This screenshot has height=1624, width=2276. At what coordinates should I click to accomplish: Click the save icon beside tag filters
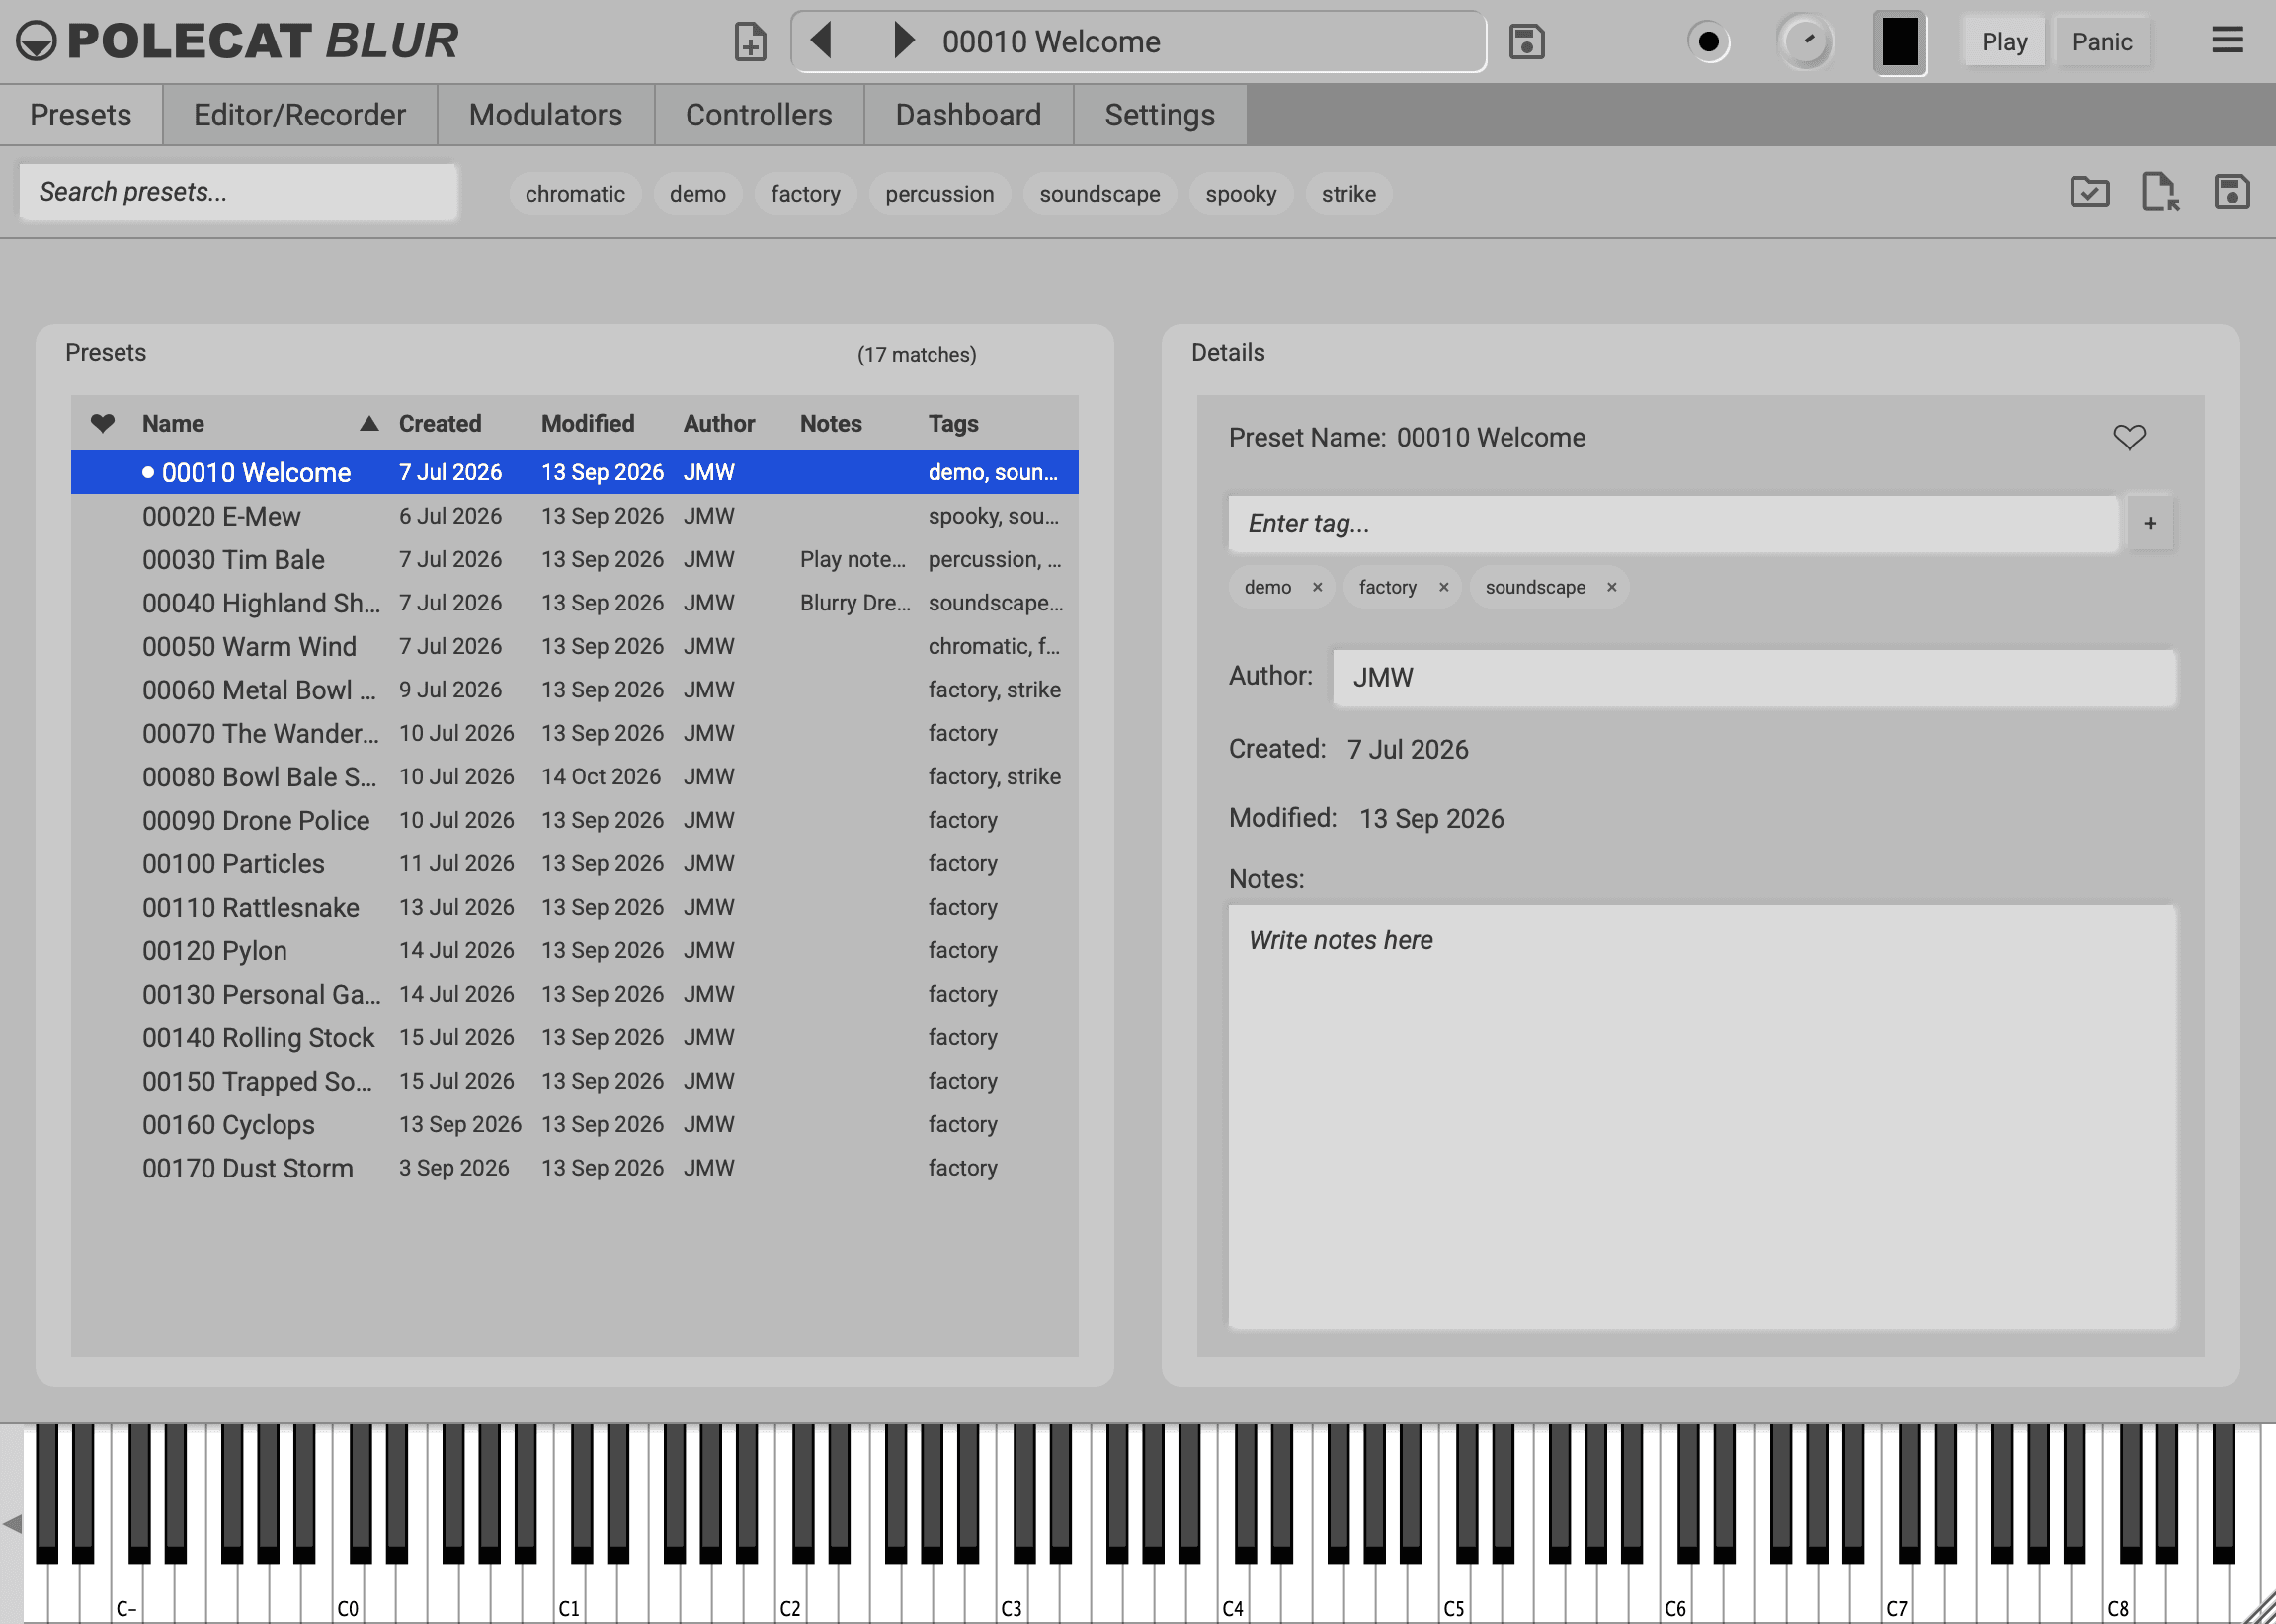pyautogui.click(x=2231, y=192)
